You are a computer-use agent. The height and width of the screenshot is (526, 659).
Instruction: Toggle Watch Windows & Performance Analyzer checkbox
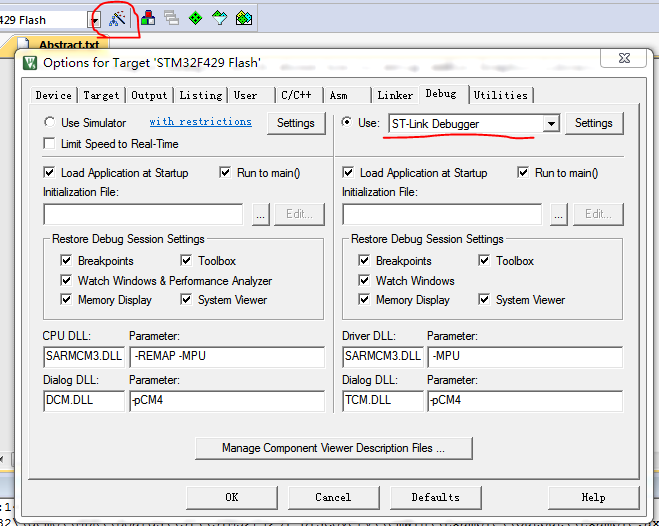click(66, 280)
